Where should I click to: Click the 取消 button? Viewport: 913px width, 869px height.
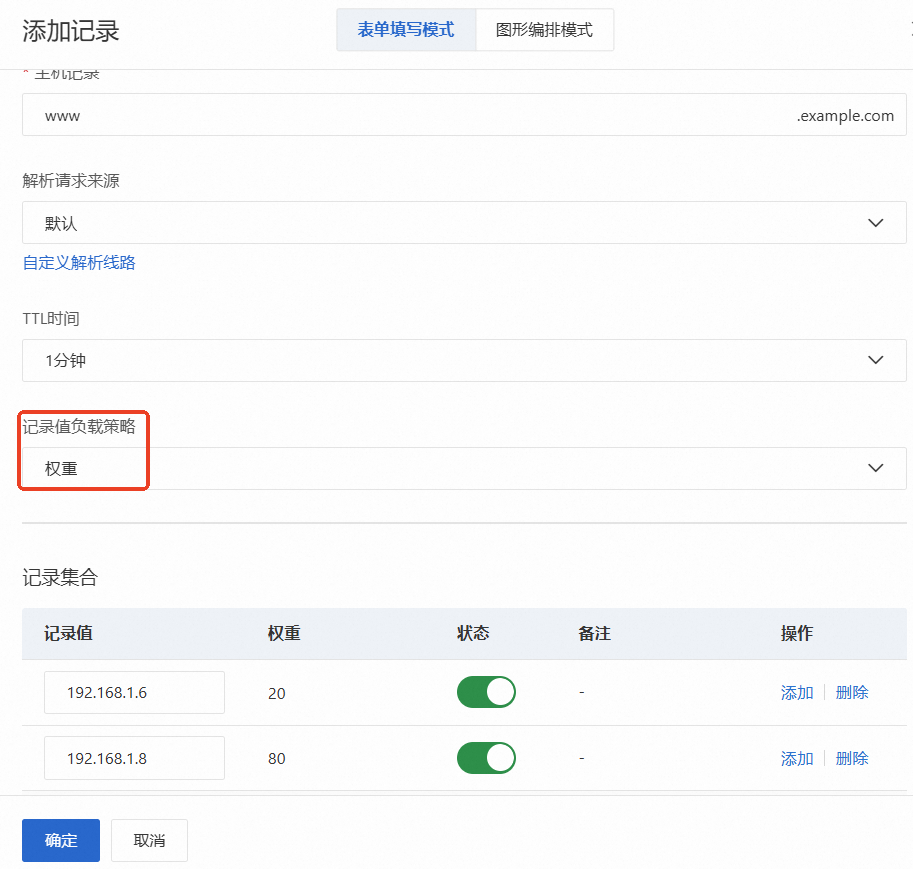pos(149,840)
